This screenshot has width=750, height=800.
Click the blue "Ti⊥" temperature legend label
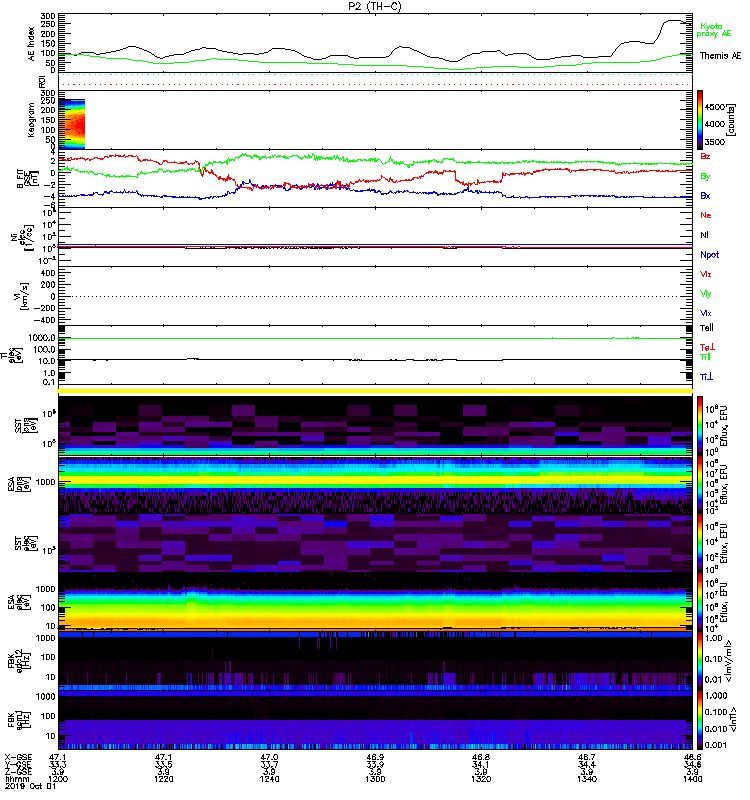[x=706, y=377]
